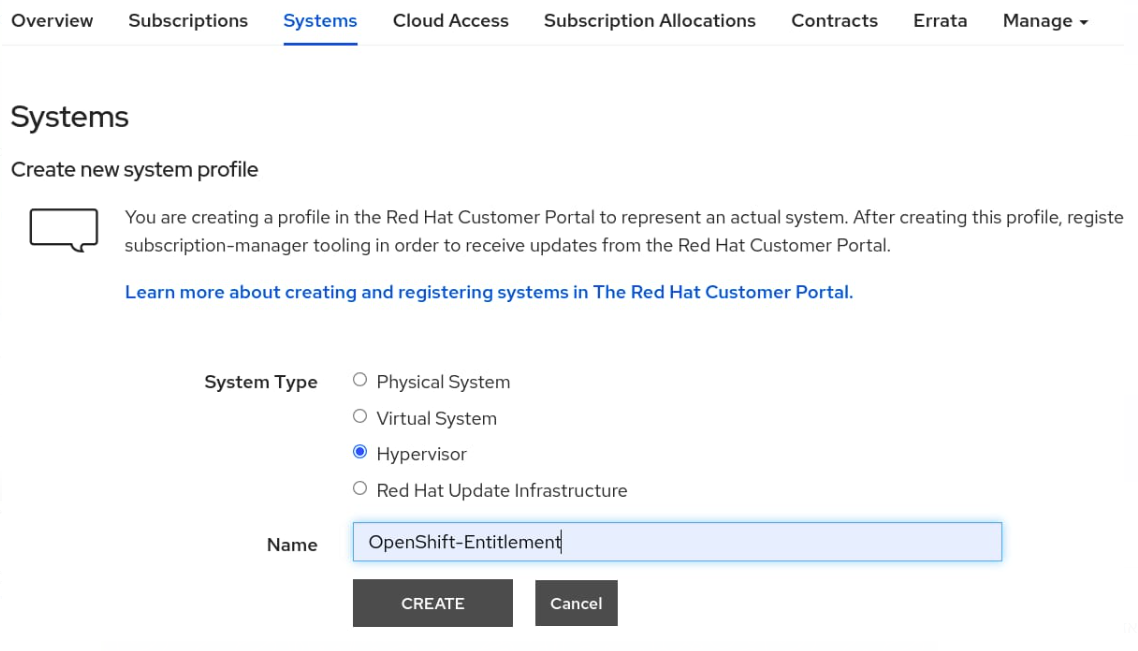Expand the Manage dropdown menu

(x=1044, y=21)
